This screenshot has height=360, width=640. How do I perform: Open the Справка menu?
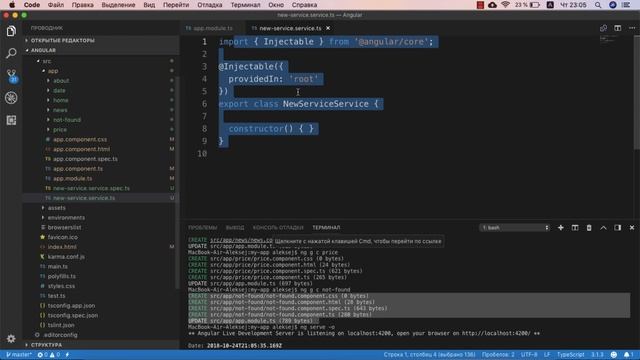(304, 5)
